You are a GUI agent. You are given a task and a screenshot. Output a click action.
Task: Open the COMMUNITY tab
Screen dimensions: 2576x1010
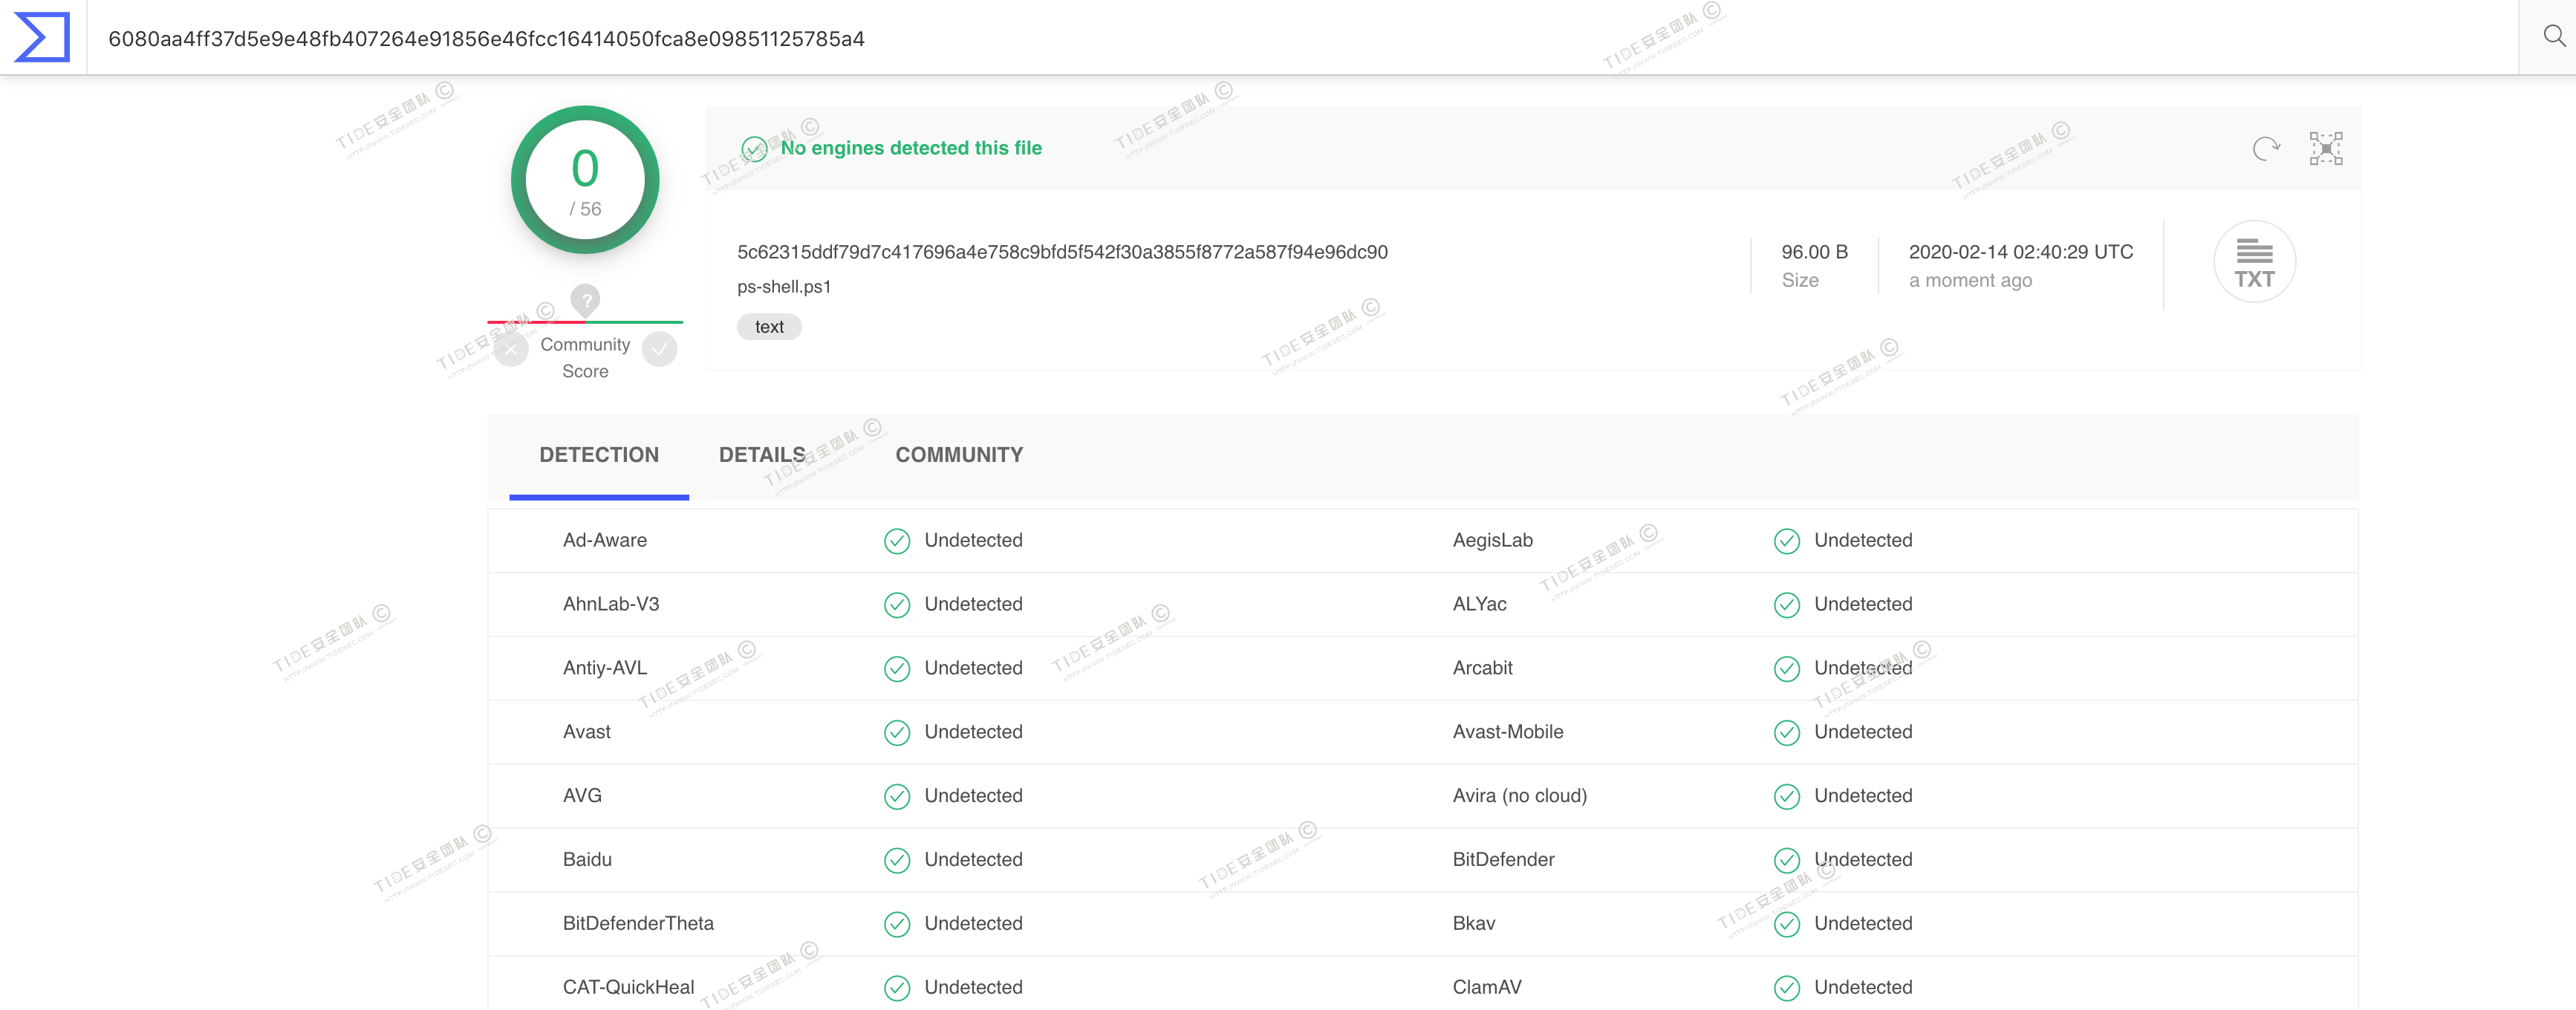click(x=958, y=455)
